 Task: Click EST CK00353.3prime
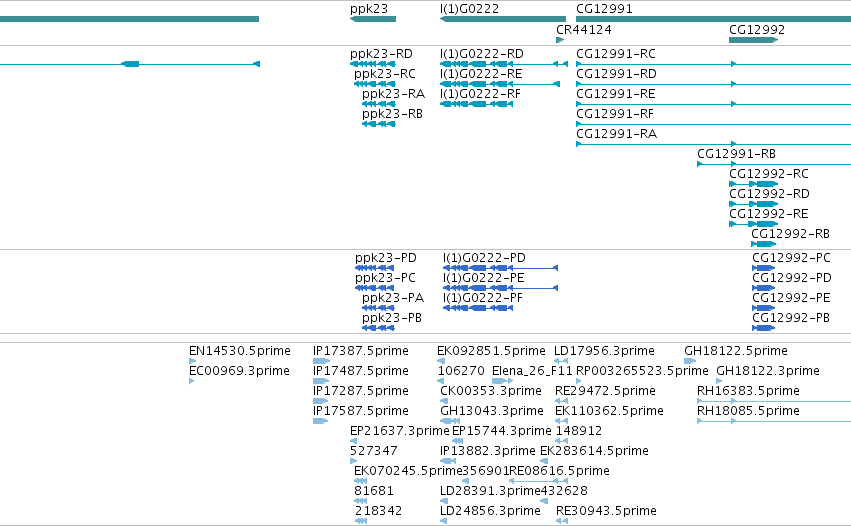click(444, 401)
